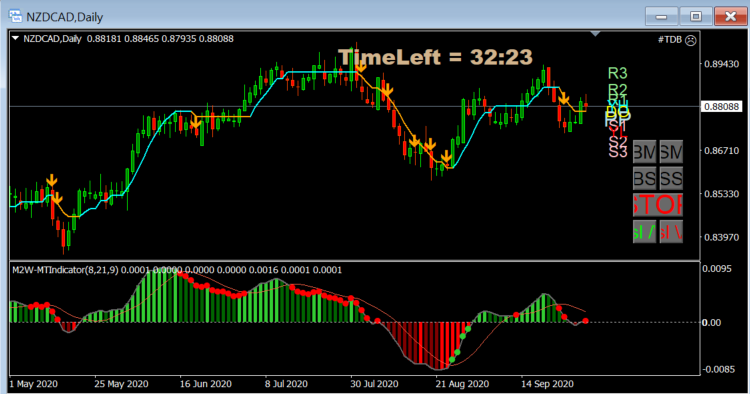Click the 0.89430 price scale value
This screenshot has width=750, height=394.
[721, 64]
